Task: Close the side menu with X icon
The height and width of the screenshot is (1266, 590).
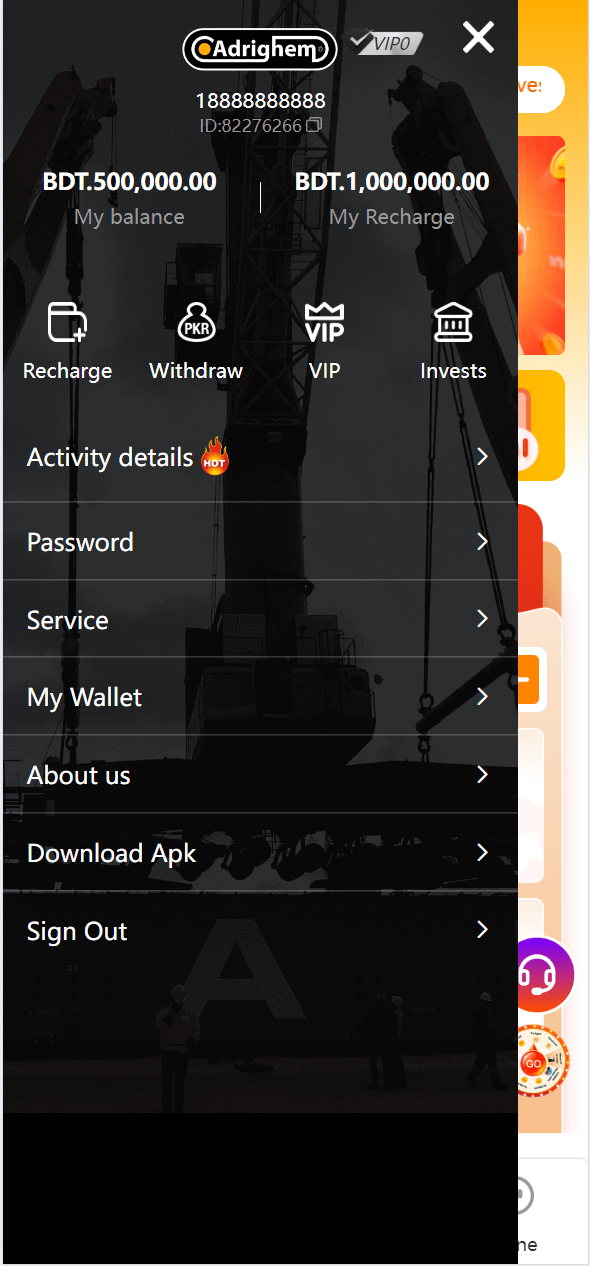Action: (x=478, y=38)
